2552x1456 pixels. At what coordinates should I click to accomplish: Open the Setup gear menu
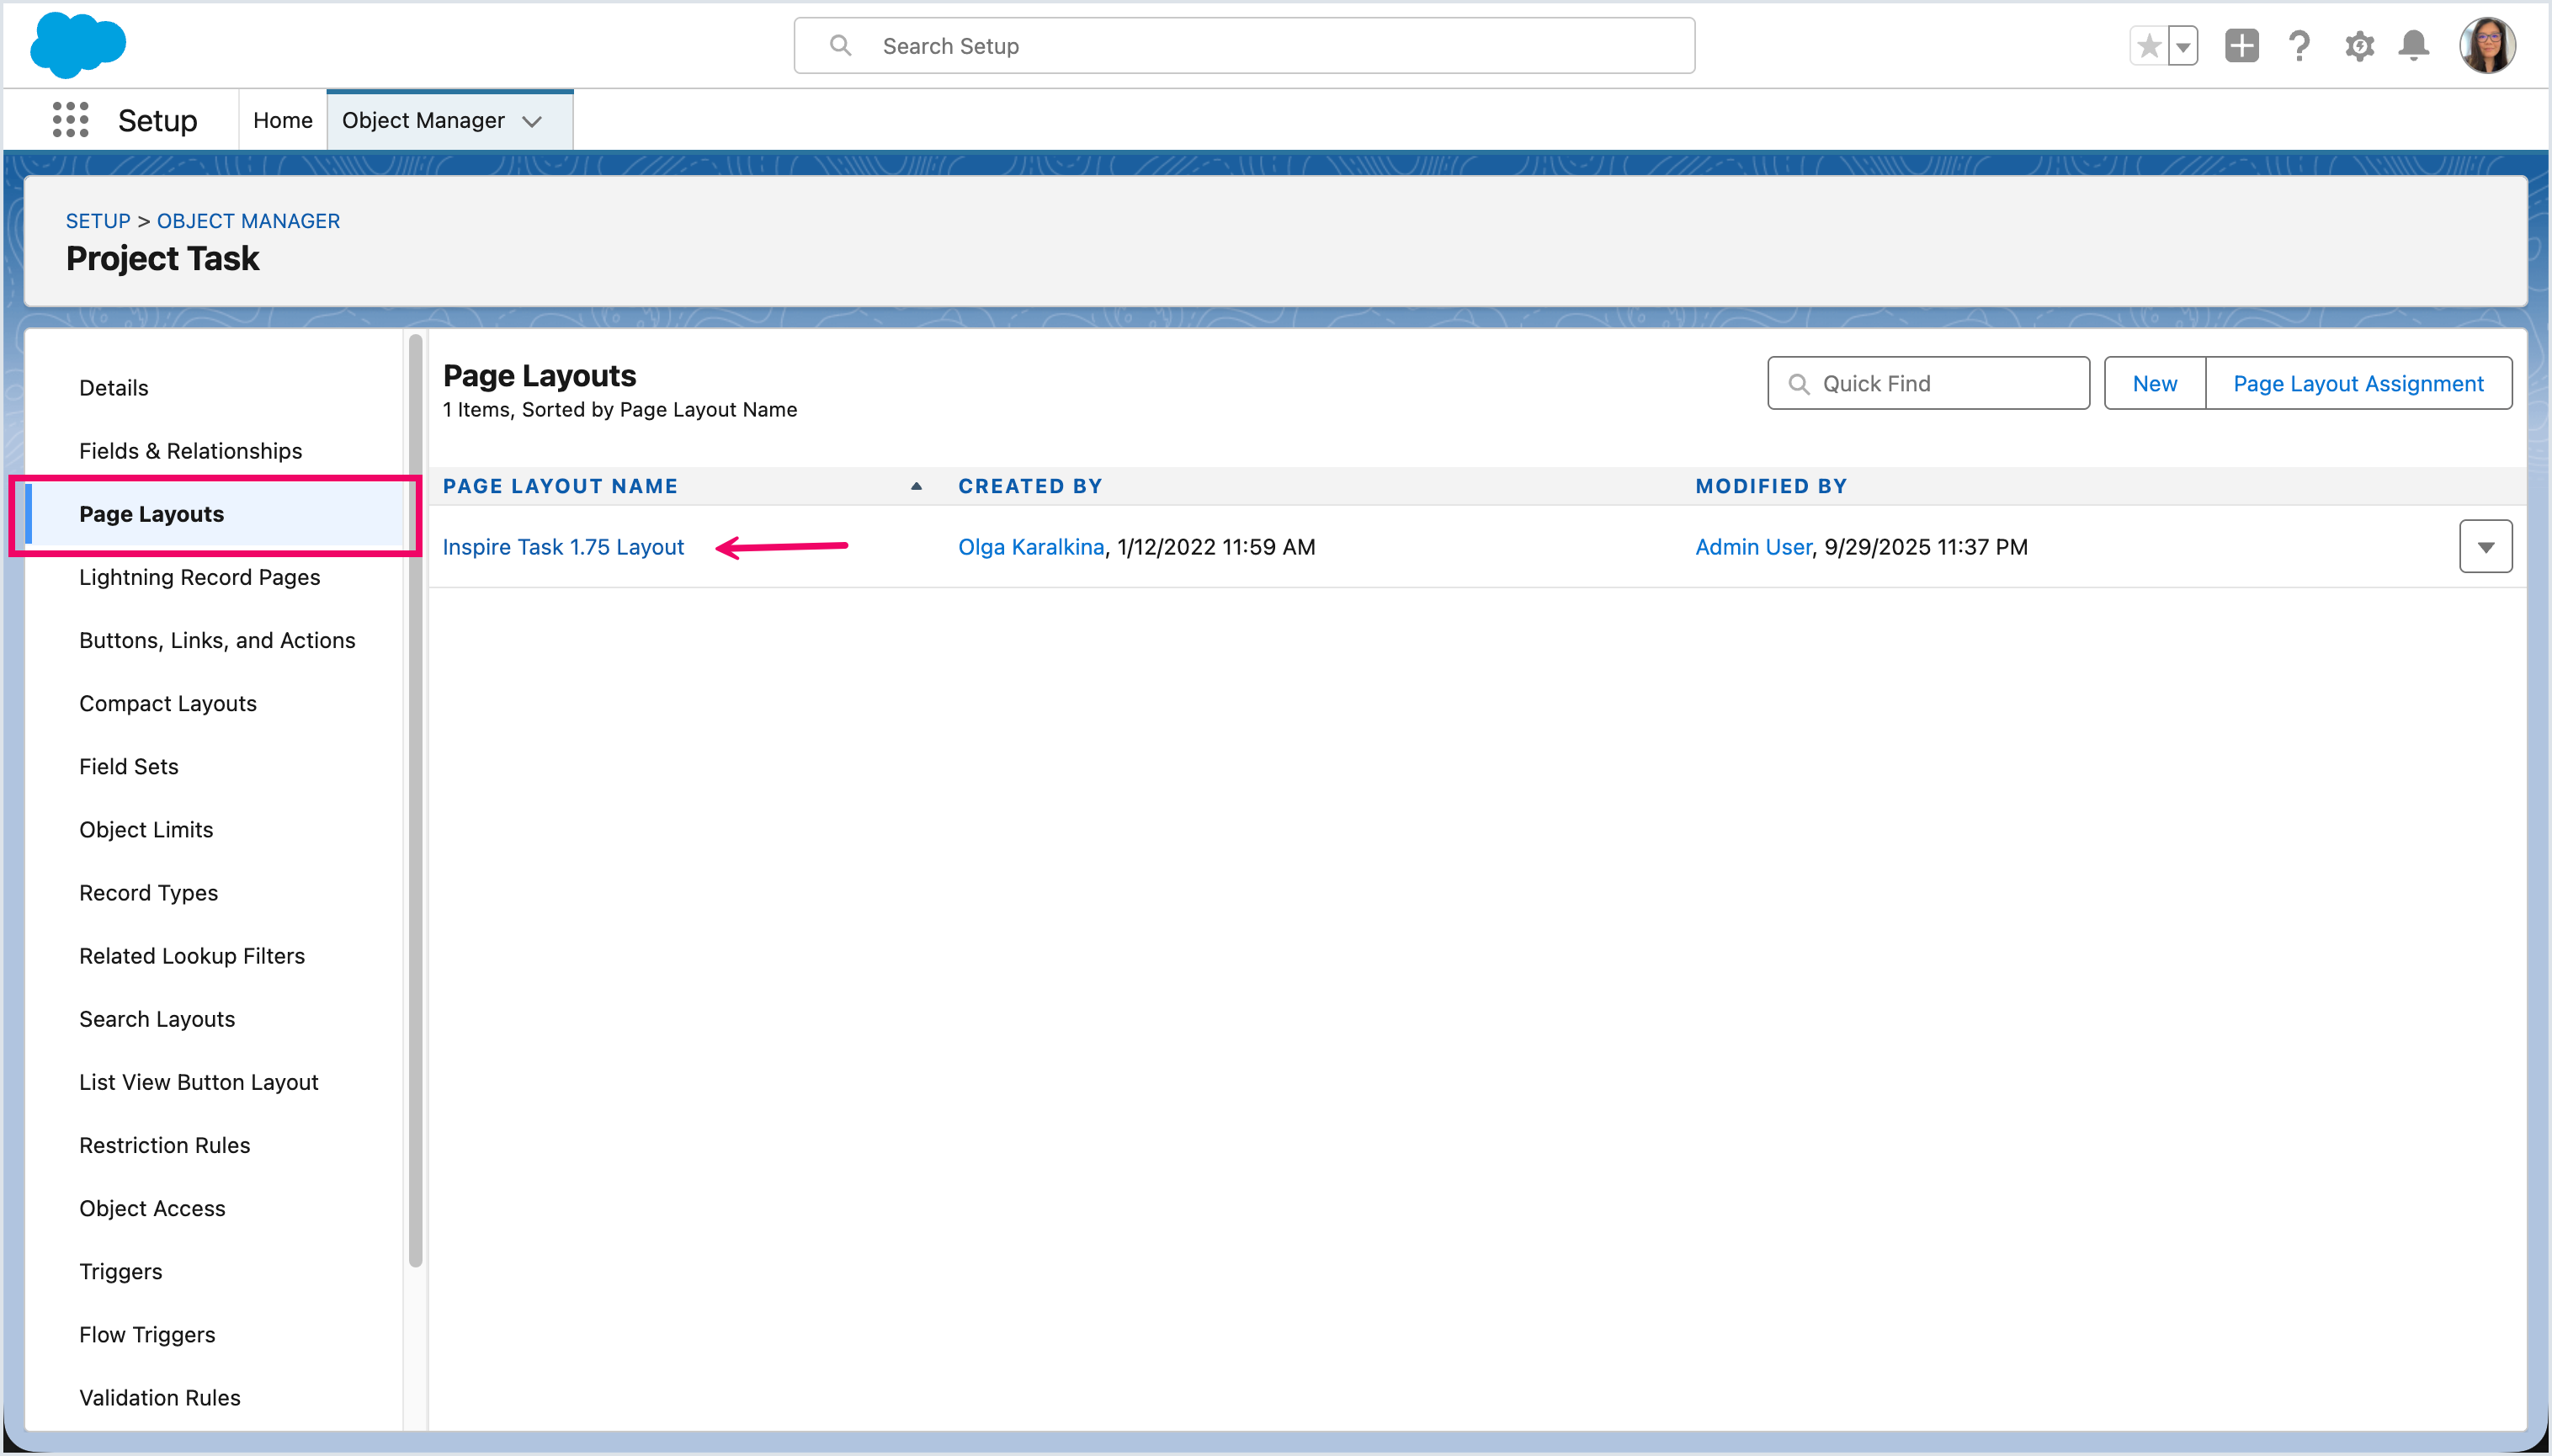point(2359,46)
